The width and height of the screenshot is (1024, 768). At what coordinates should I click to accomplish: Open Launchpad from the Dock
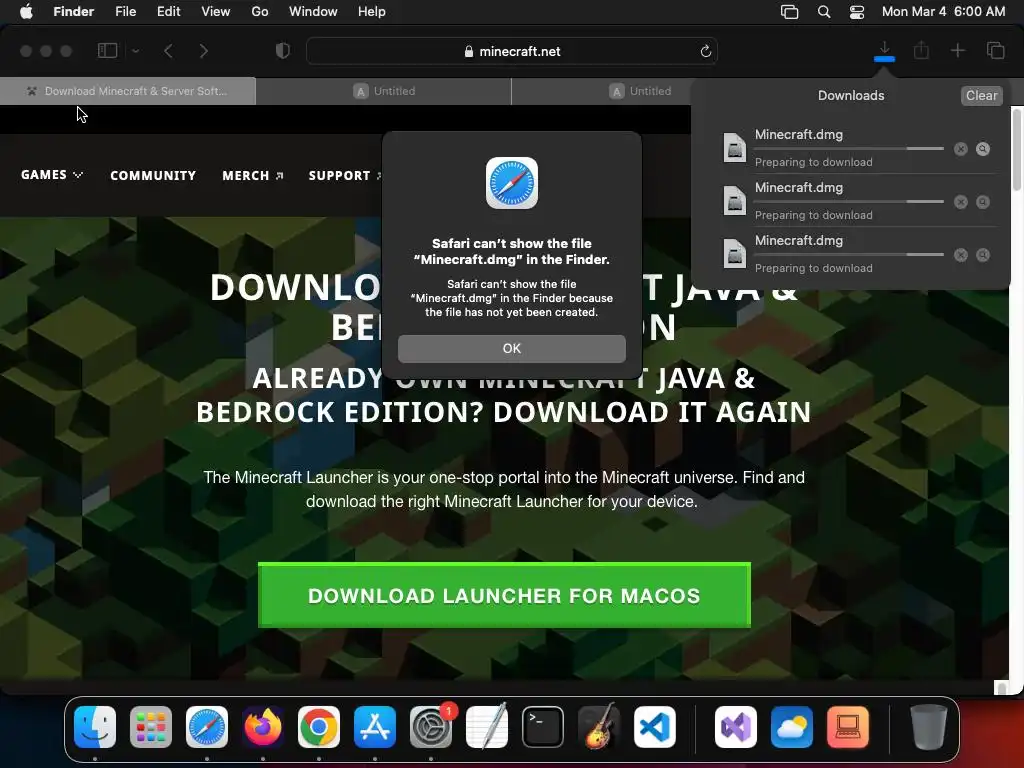coord(151,727)
